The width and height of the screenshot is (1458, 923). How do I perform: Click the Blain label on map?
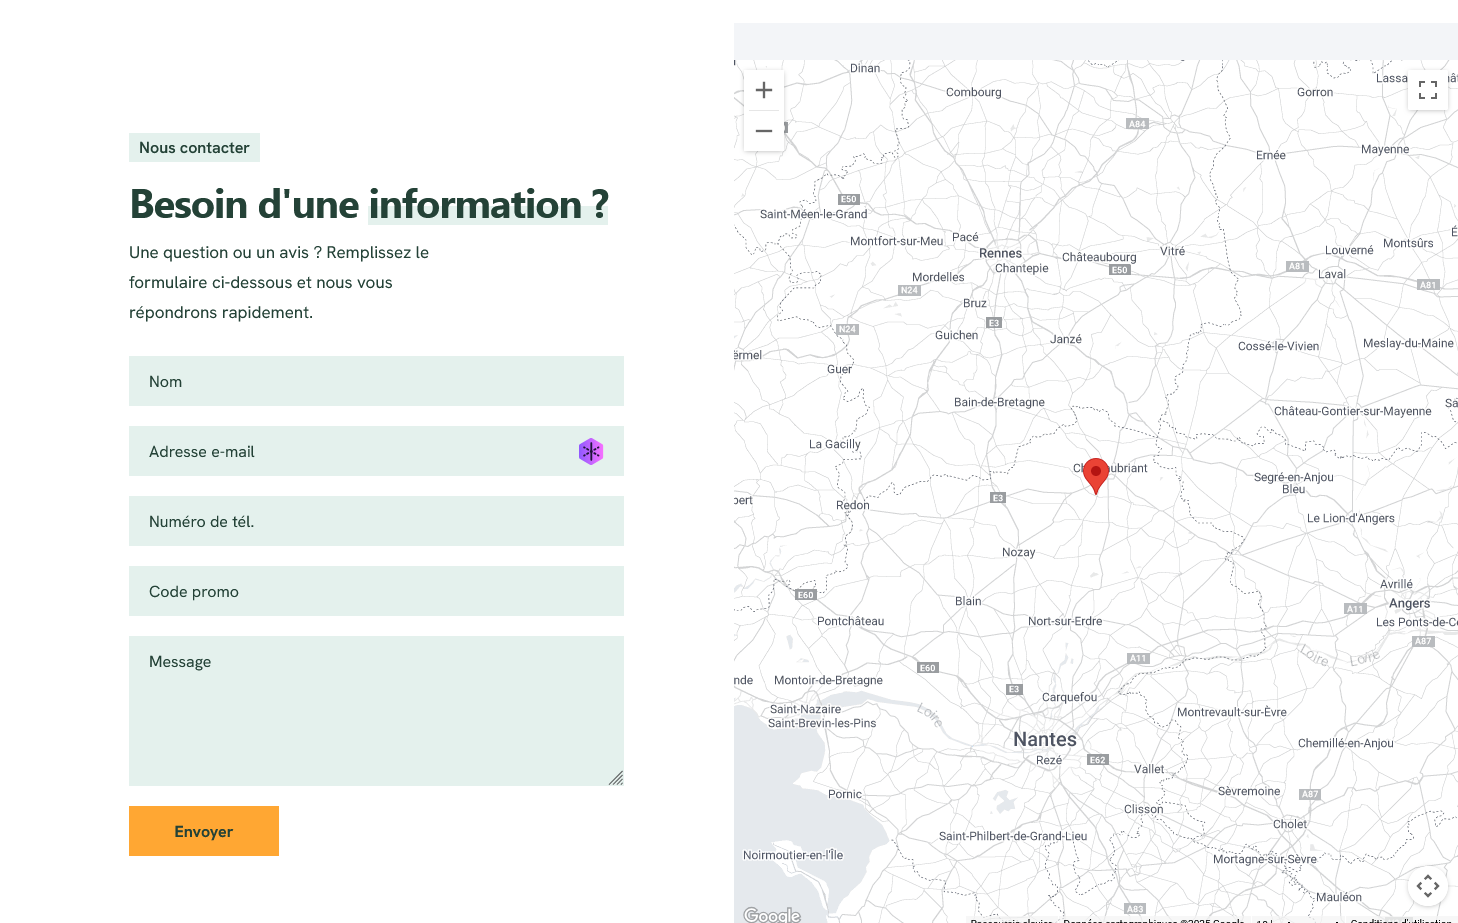click(x=968, y=601)
